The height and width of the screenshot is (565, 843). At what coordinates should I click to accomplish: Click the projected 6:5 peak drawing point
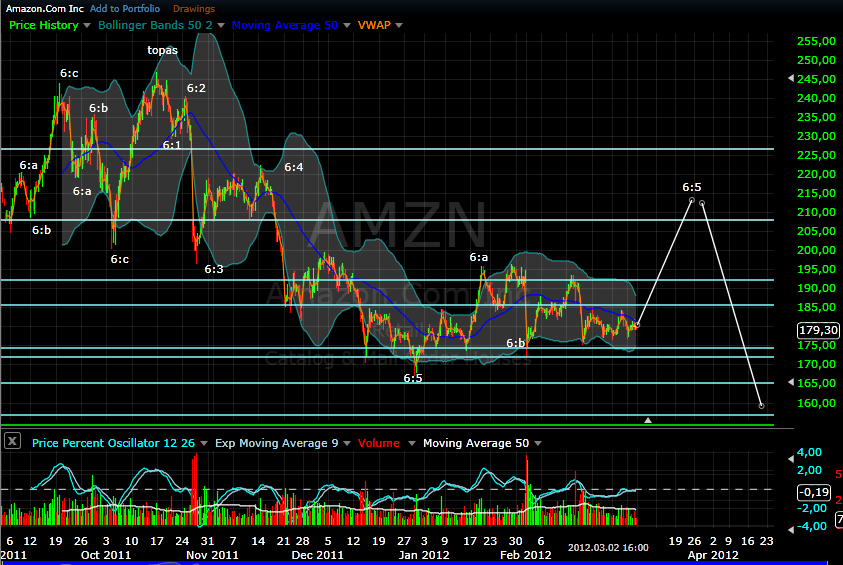692,200
